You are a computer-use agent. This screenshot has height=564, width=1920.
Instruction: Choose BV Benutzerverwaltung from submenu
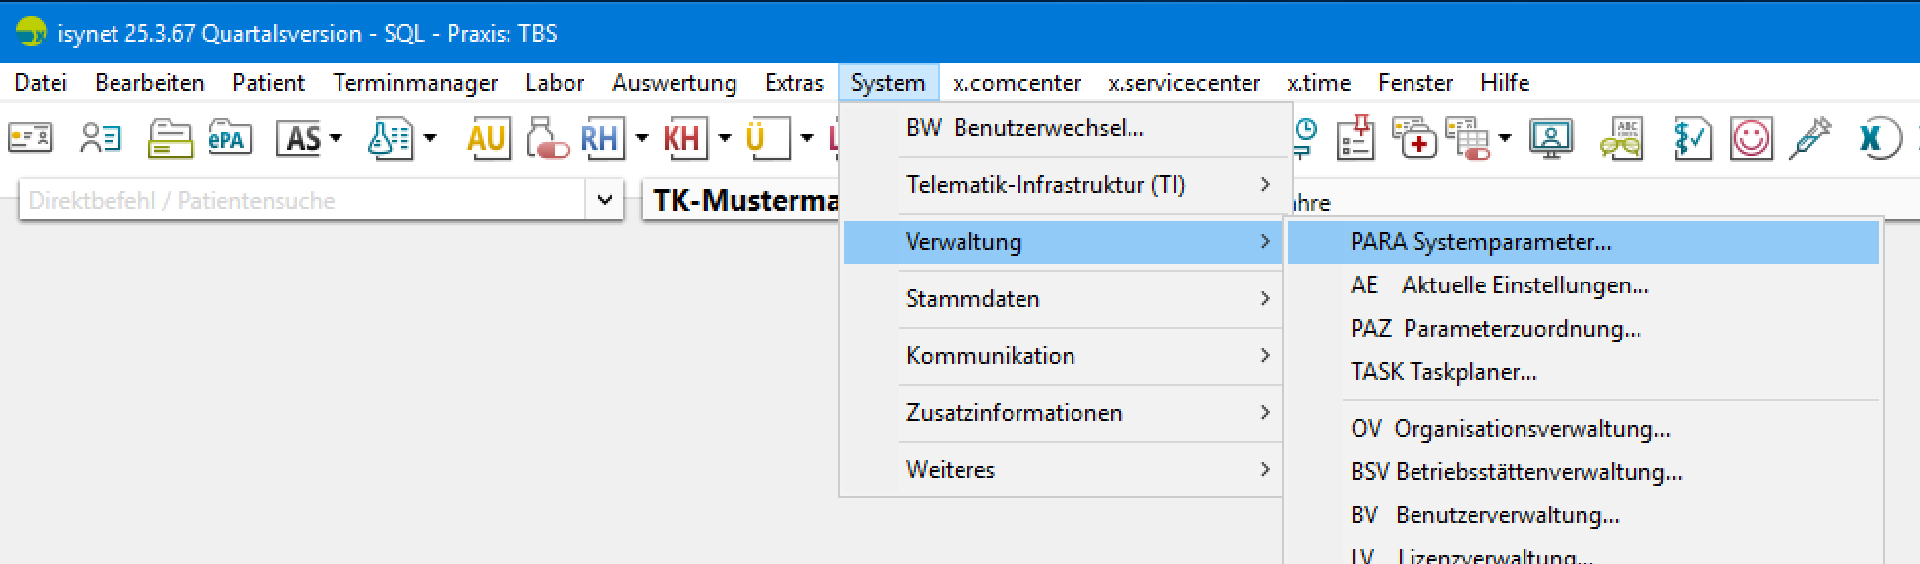pos(1484,515)
